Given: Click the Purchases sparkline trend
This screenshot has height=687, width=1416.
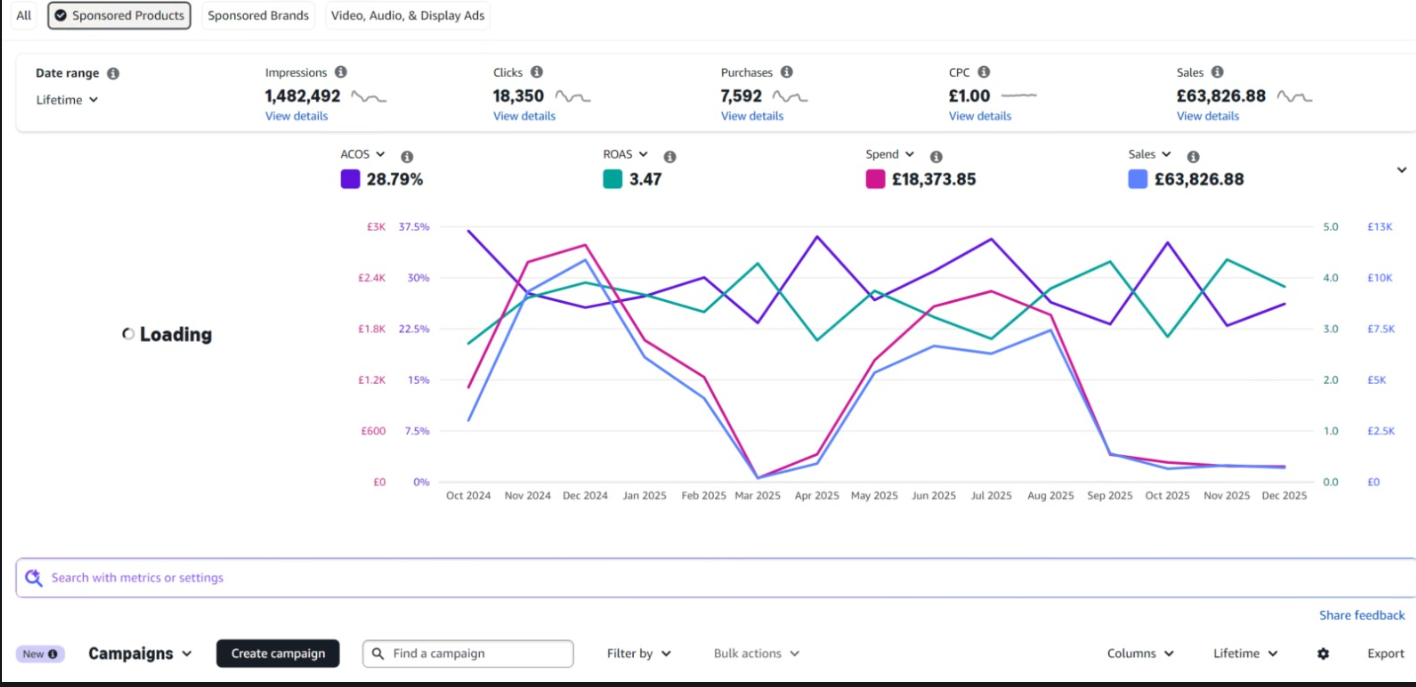Looking at the screenshot, I should click(790, 97).
